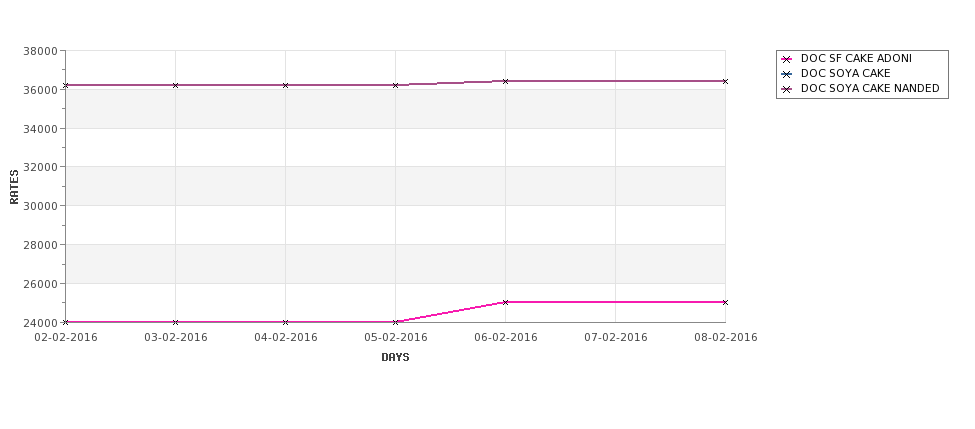
Task: Click DOC SOYA CAKE NANDED legend marker
Action: (x=787, y=89)
